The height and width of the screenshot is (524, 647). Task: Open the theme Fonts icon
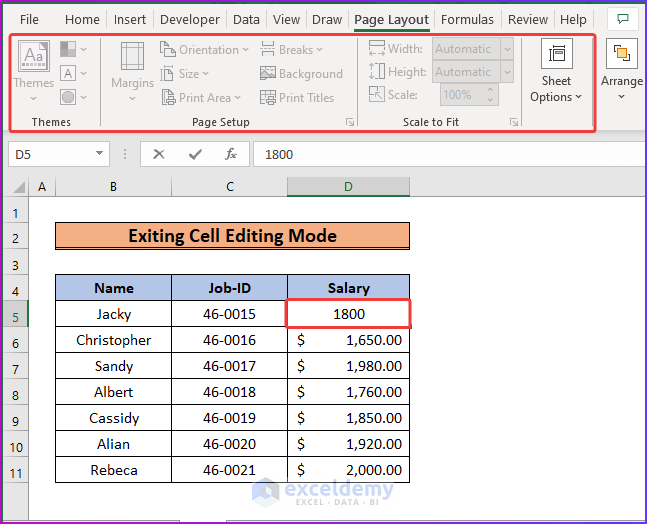pos(68,73)
